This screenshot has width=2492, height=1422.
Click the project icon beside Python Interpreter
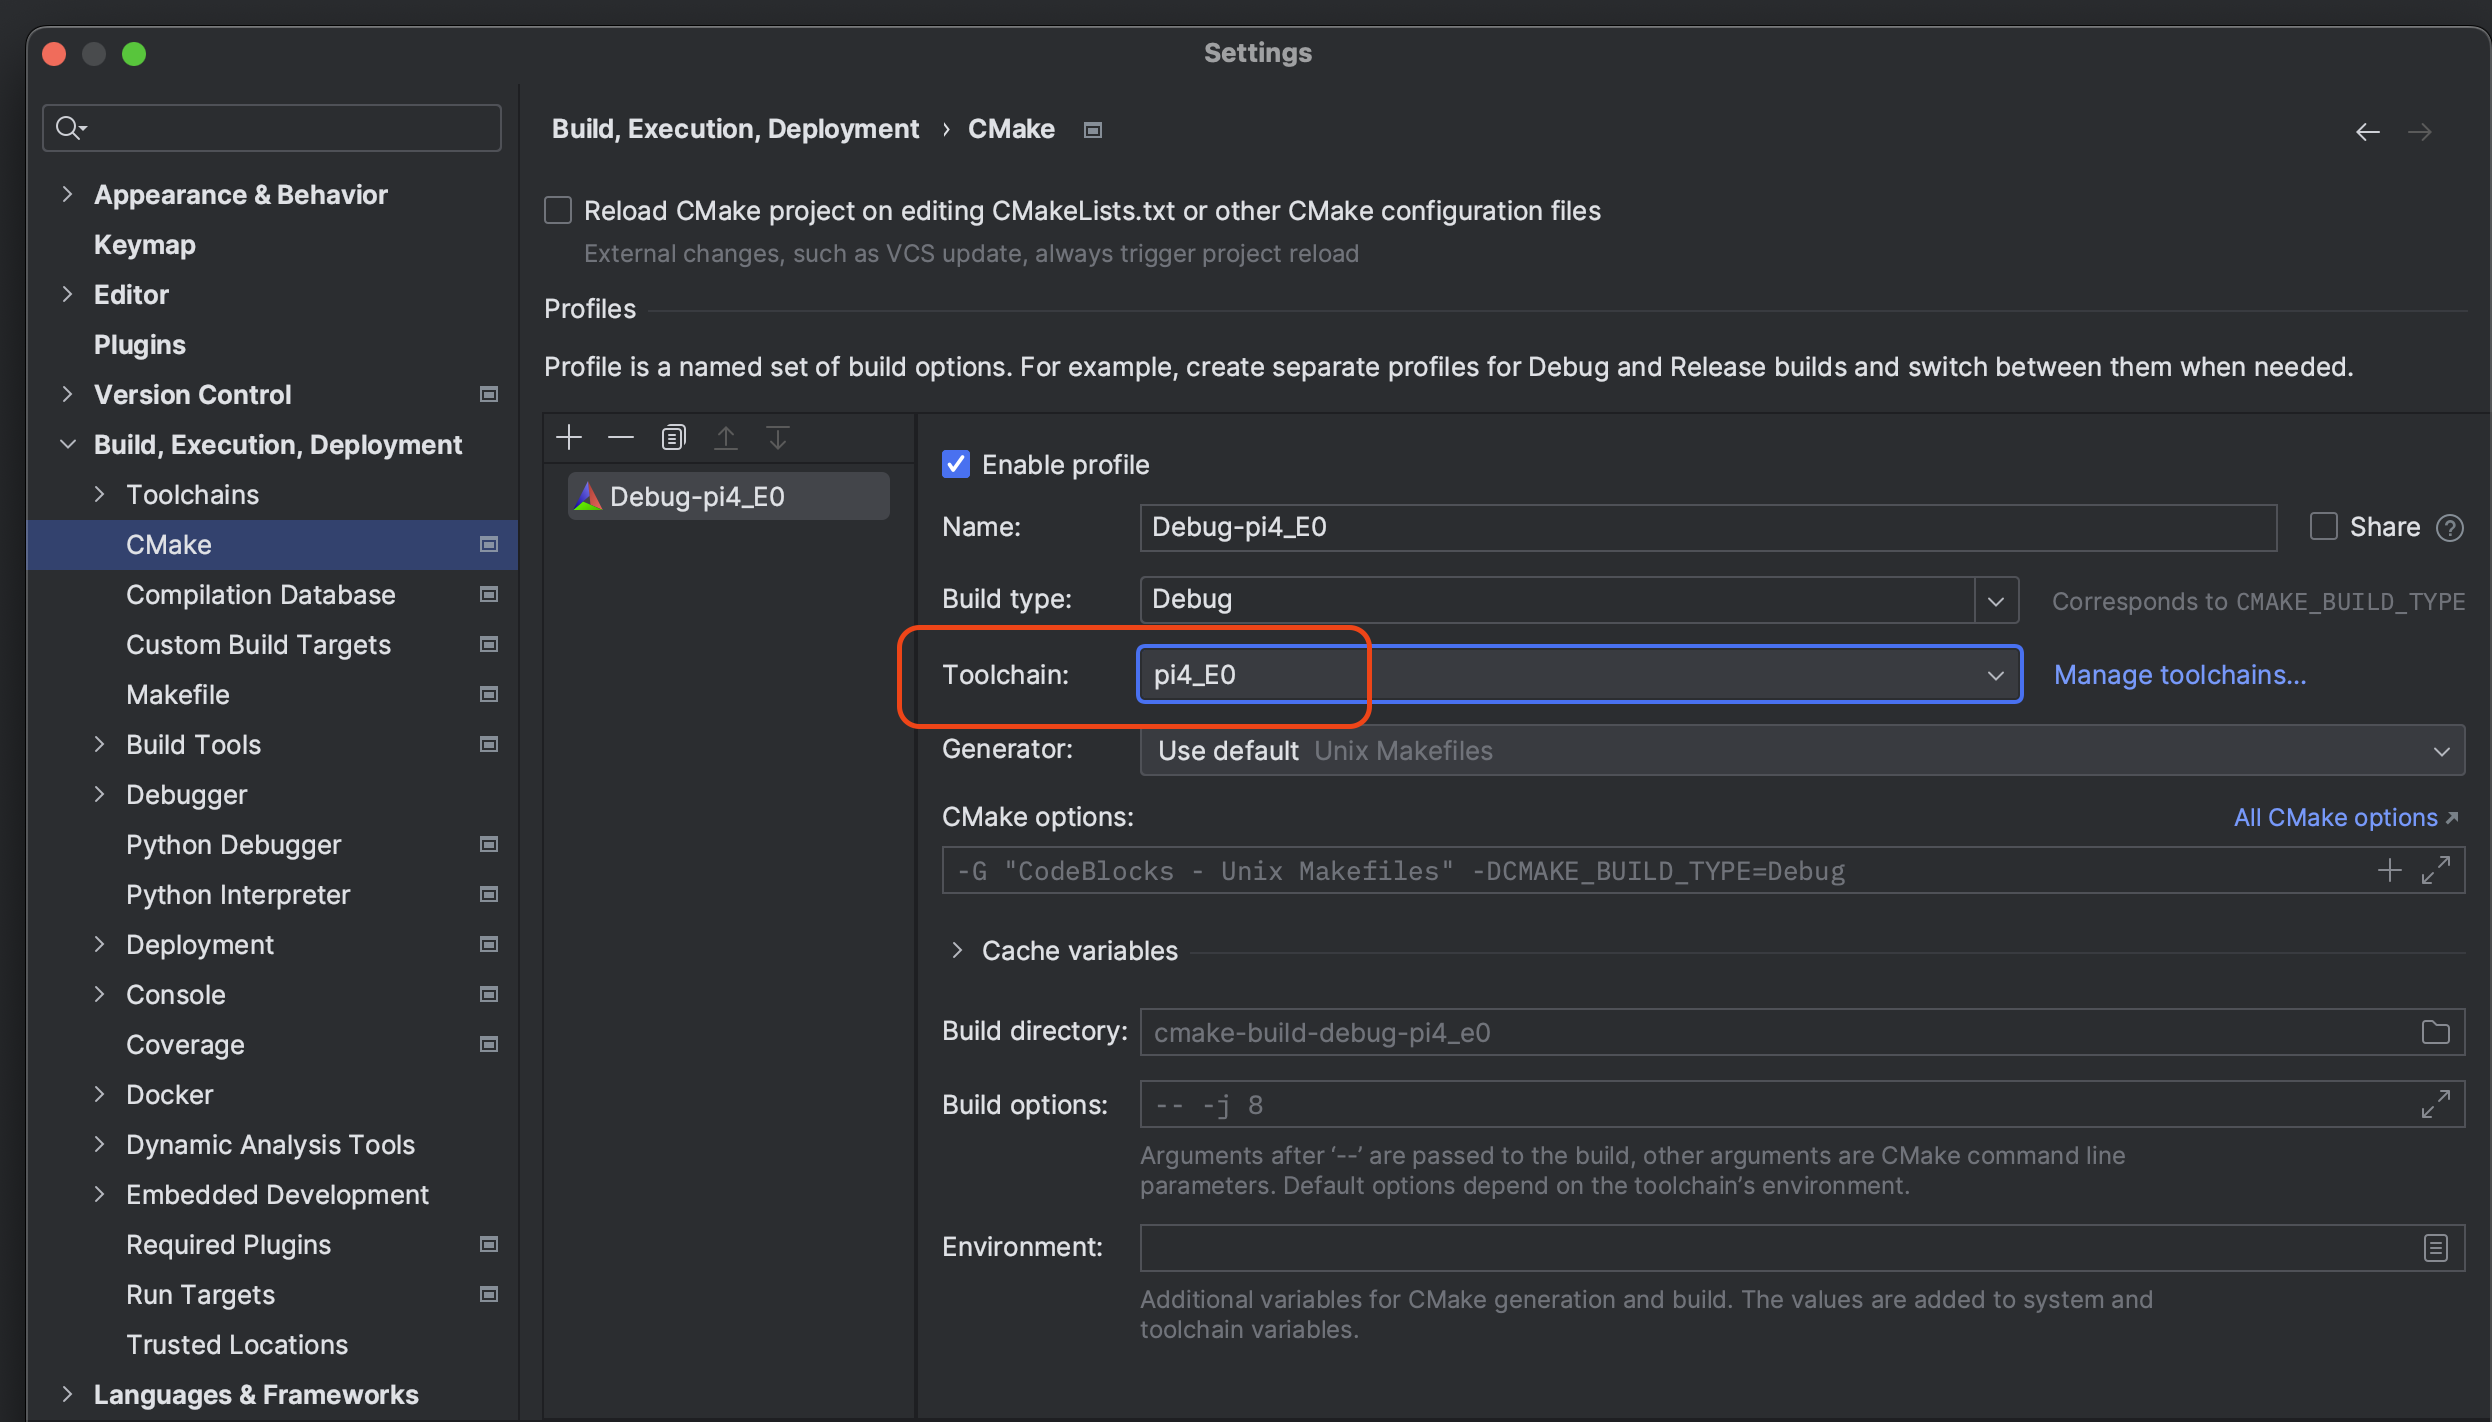click(489, 894)
